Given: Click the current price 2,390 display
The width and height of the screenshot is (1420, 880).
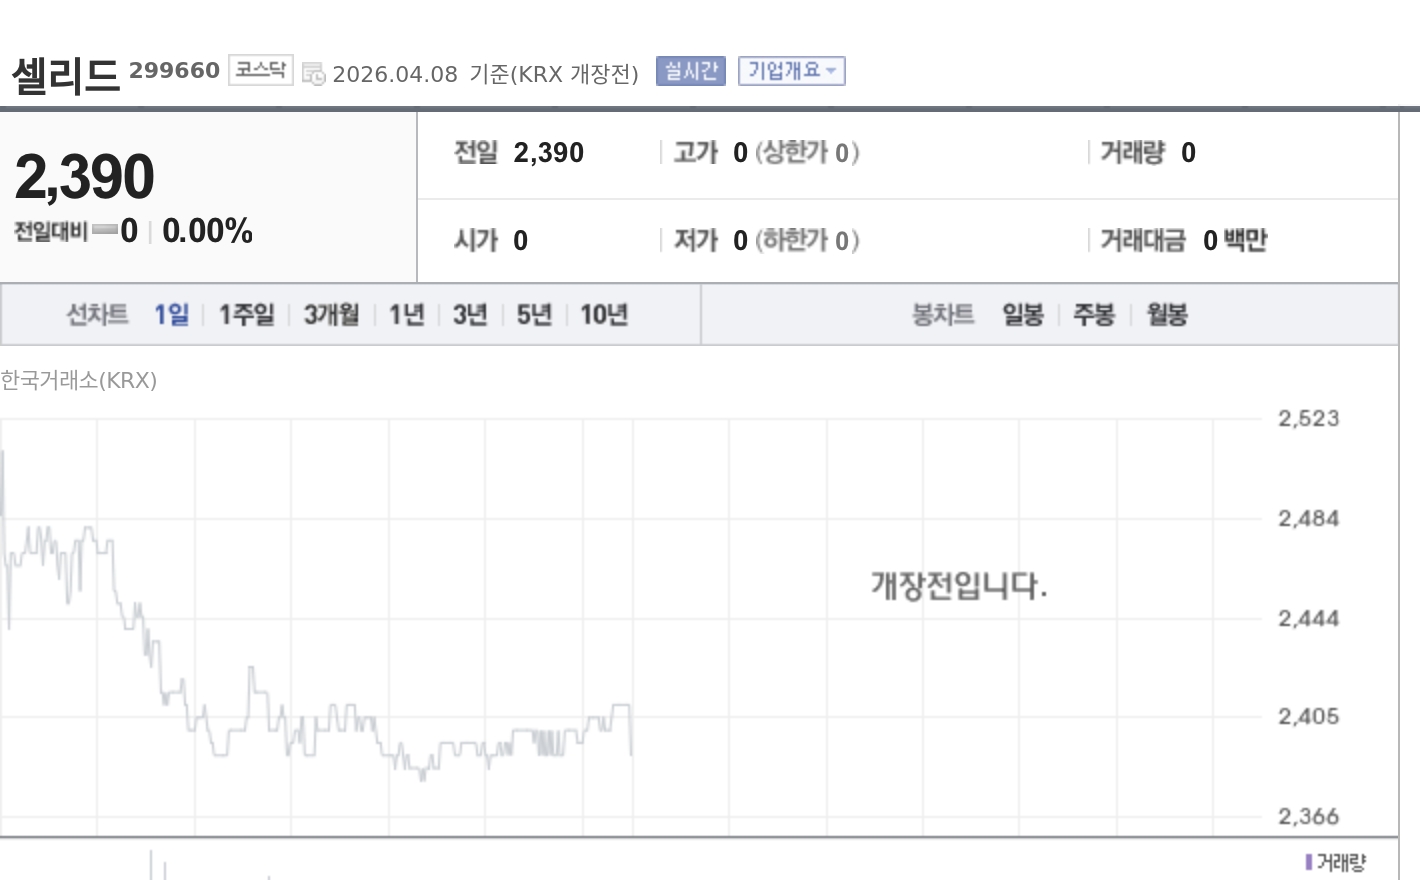Looking at the screenshot, I should pyautogui.click(x=86, y=176).
